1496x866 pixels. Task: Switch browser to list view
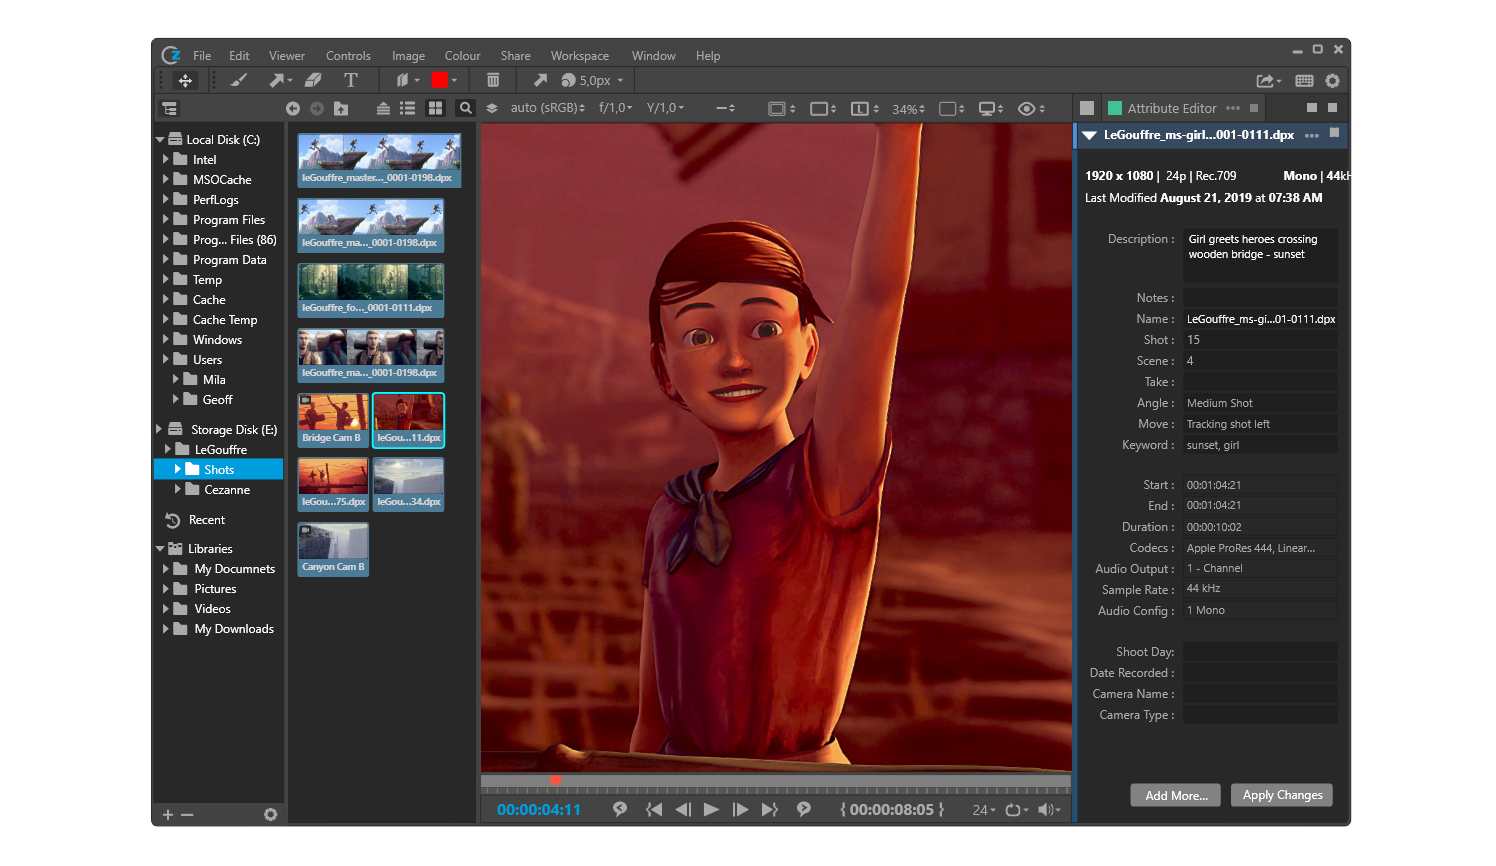click(x=408, y=108)
